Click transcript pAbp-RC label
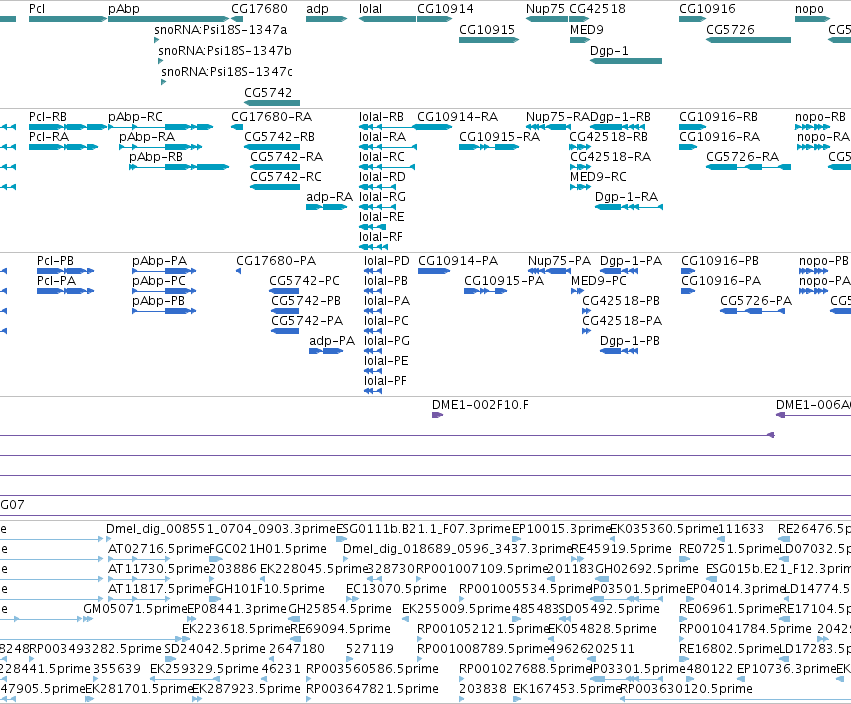 tap(135, 117)
